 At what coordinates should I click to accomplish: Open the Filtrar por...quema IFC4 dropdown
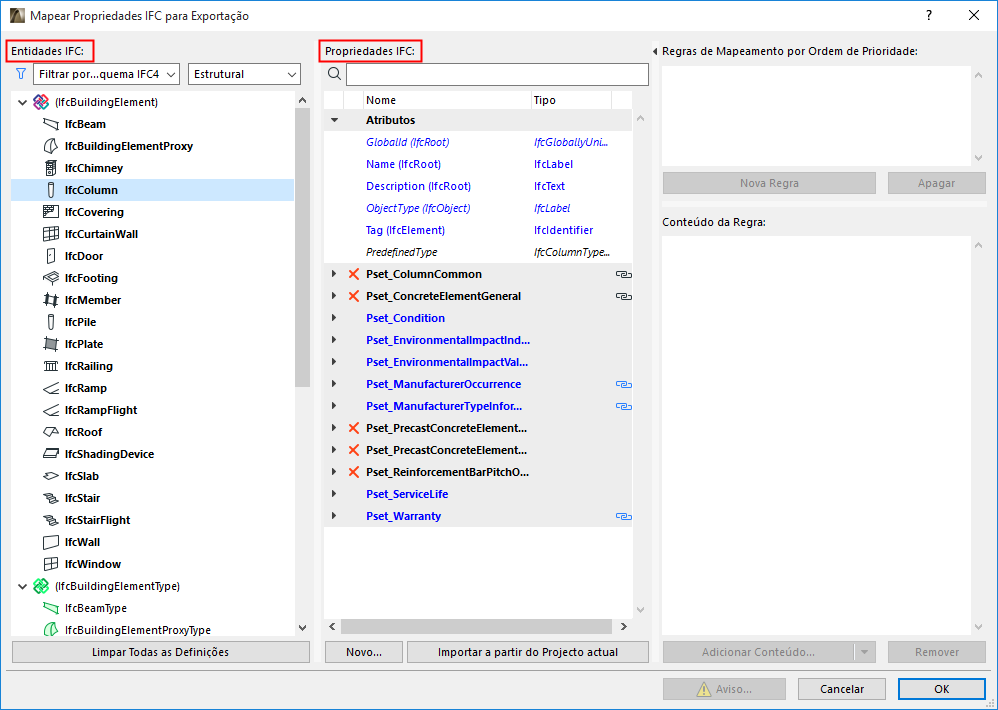coord(106,74)
